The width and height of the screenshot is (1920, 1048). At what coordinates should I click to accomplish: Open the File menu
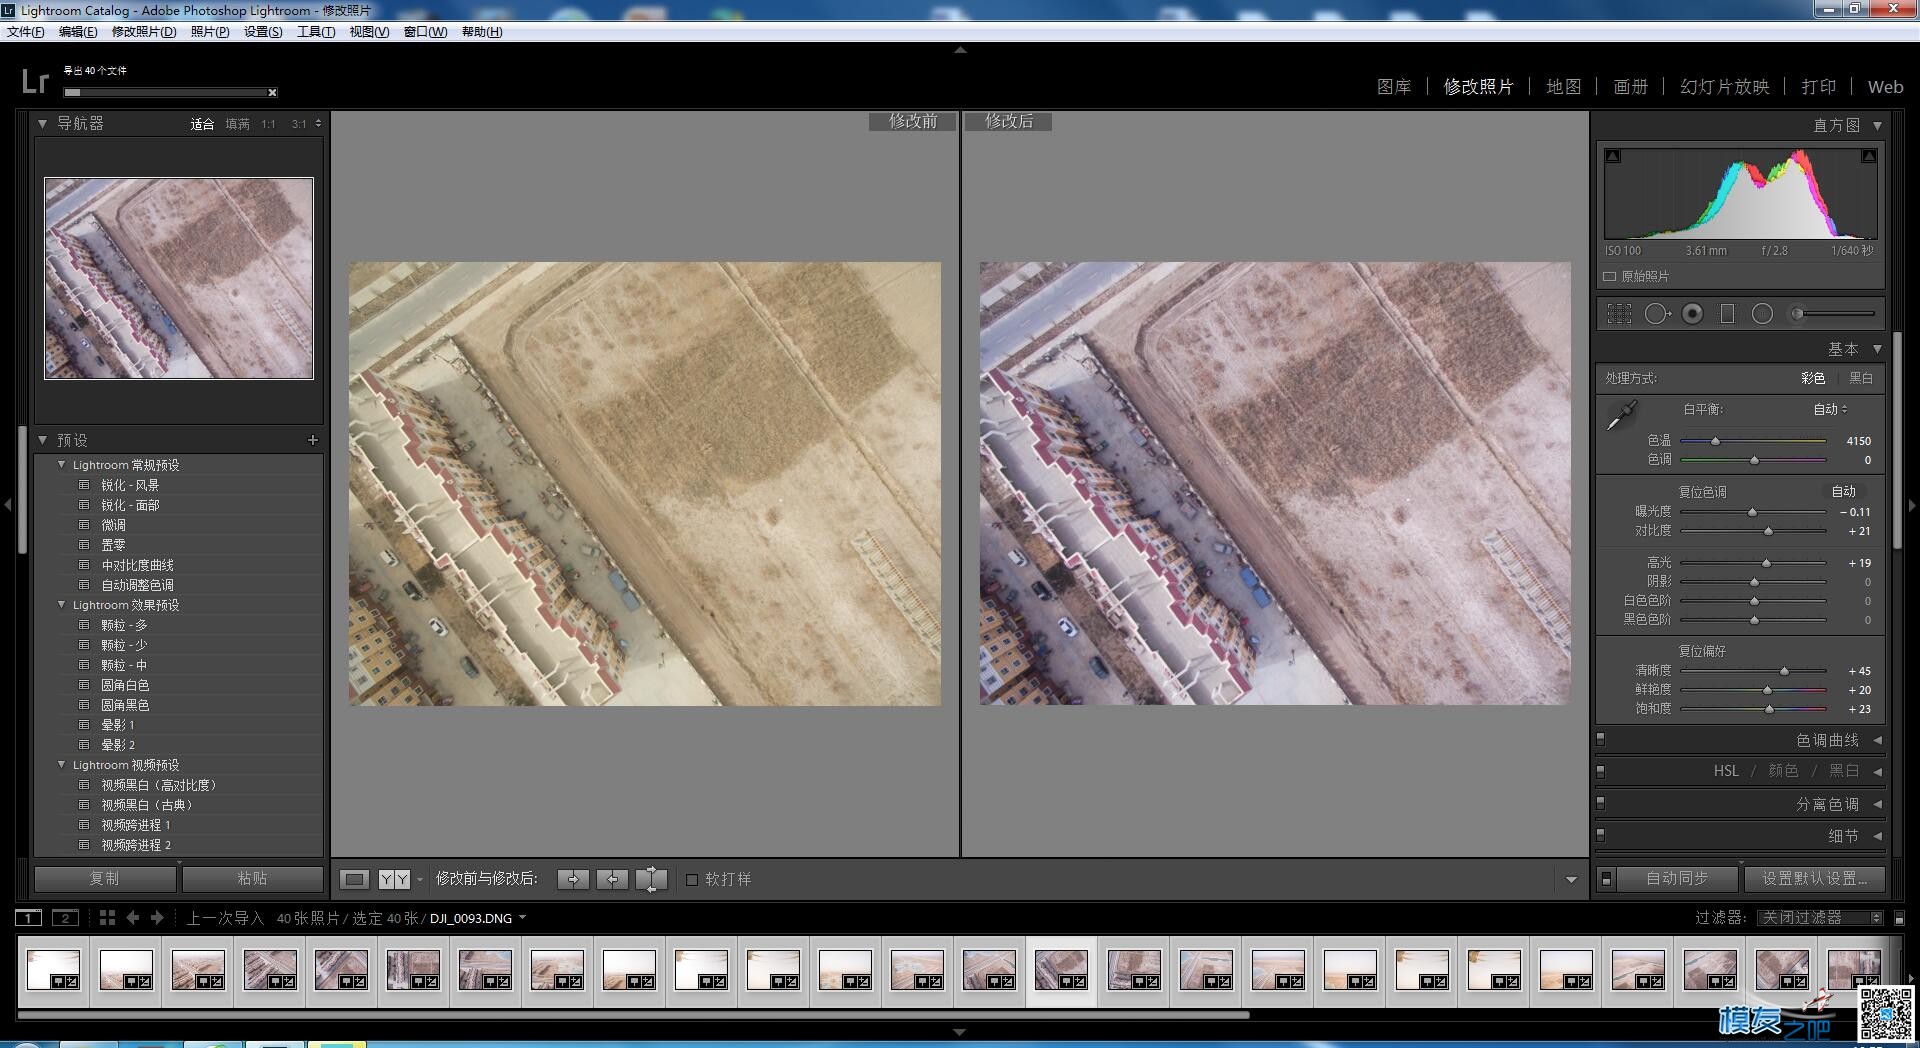pos(26,32)
